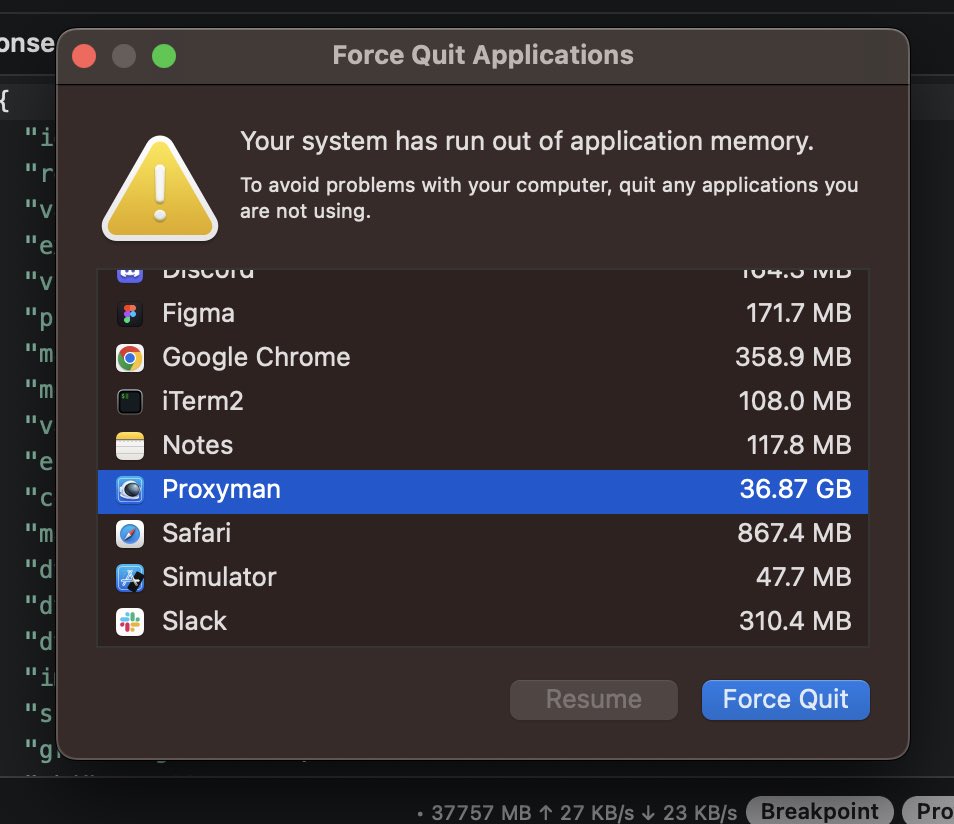Click the 310.4 MB memory value
The image size is (954, 824).
[x=795, y=621]
